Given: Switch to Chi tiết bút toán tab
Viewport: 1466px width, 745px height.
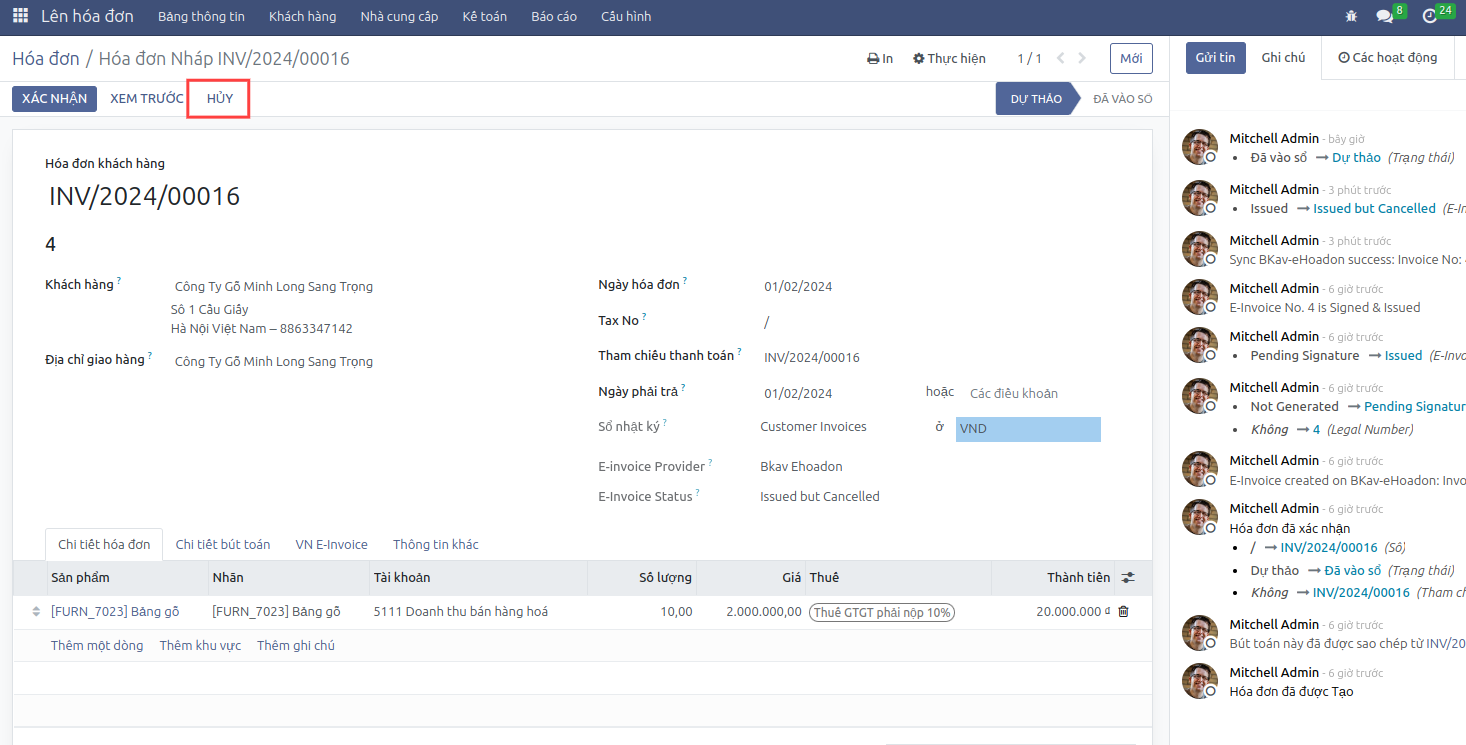Looking at the screenshot, I should [x=222, y=545].
